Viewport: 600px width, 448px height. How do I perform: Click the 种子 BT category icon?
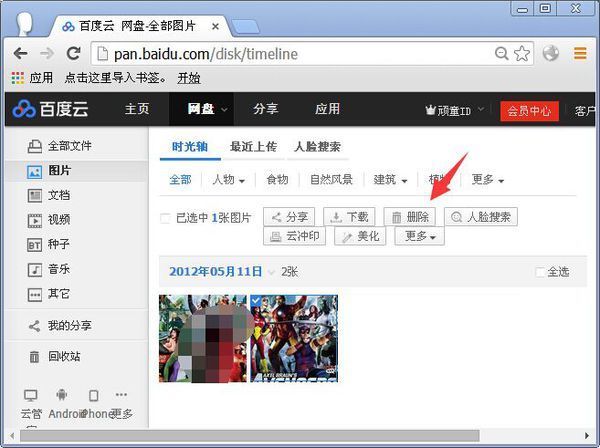(34, 245)
